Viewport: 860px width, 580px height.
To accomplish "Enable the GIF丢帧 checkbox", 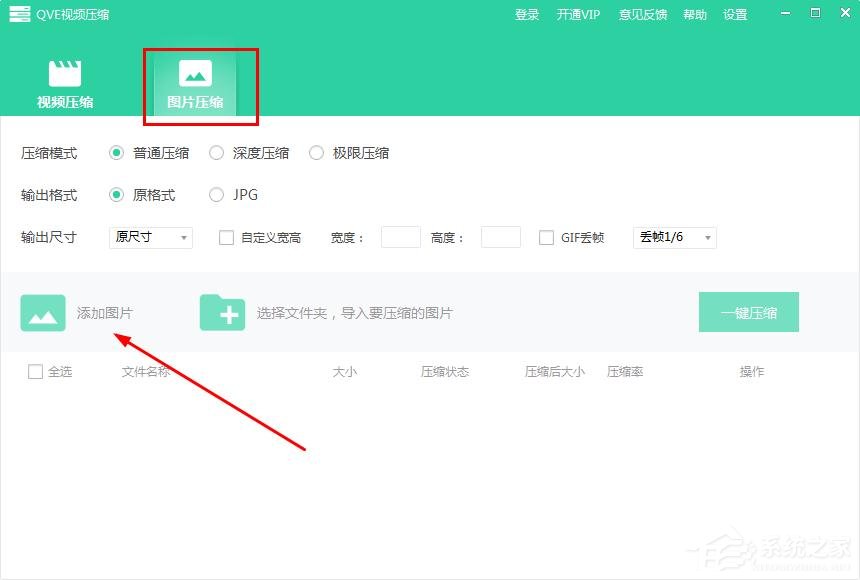I will tap(546, 237).
